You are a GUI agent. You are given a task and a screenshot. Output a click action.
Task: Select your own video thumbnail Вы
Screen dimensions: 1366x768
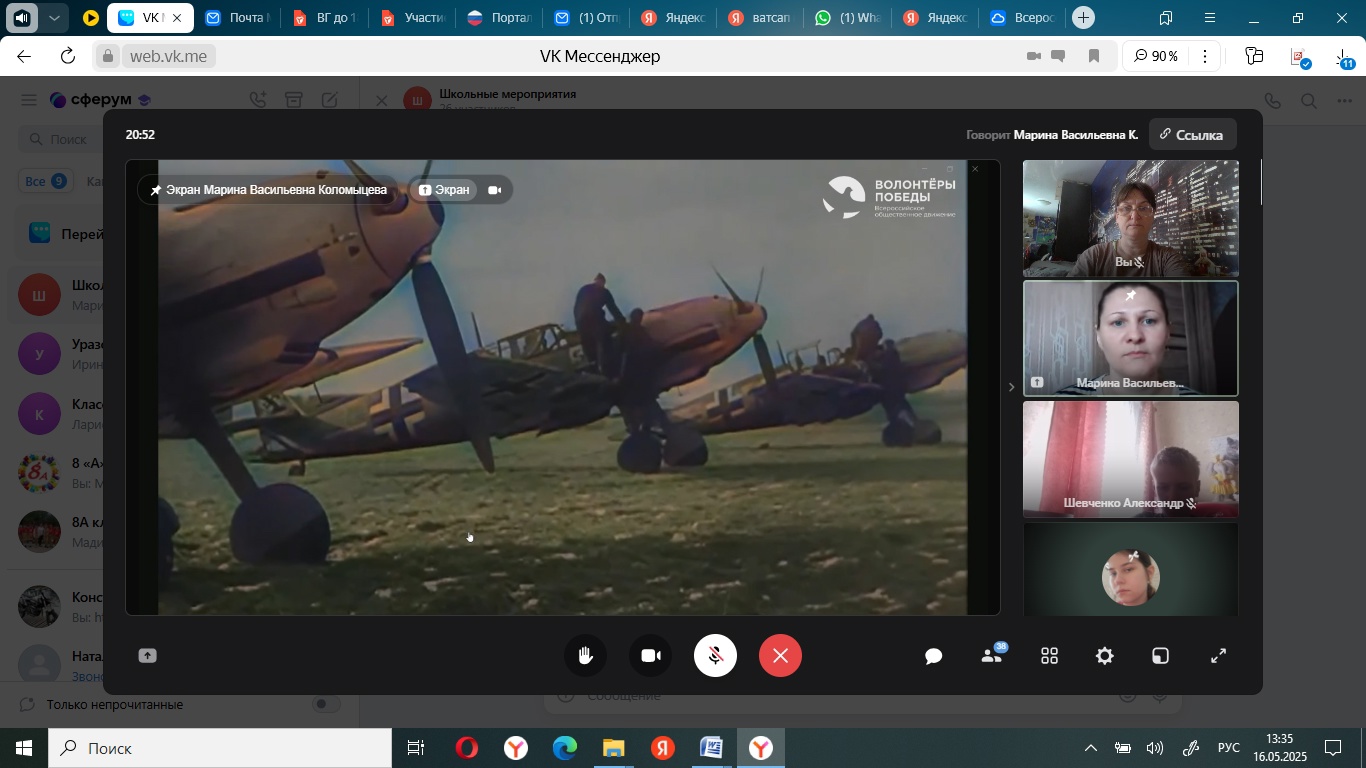pyautogui.click(x=1130, y=218)
